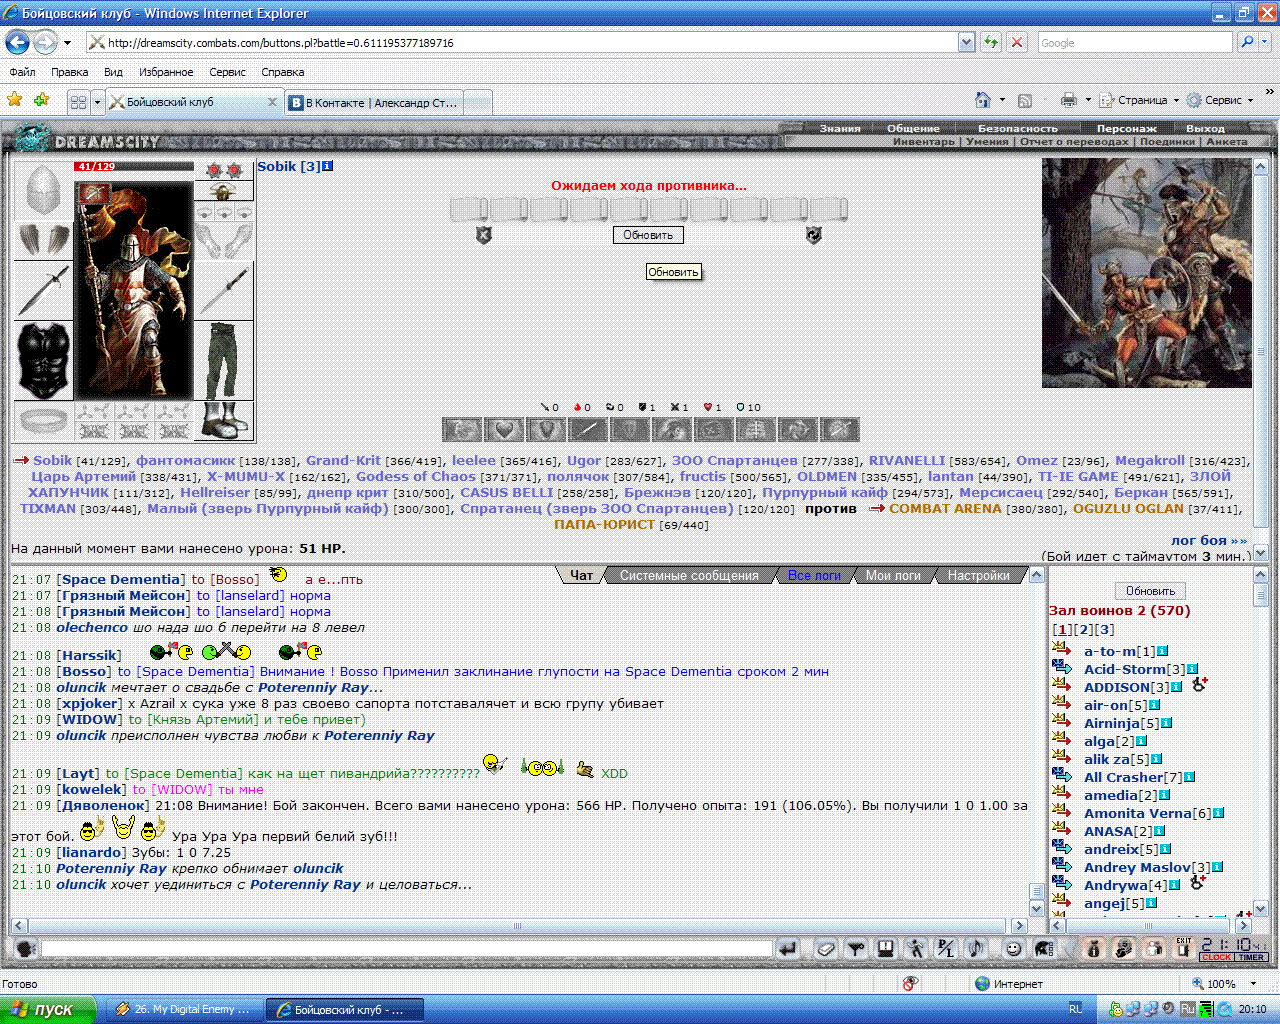Open the Поединки submenu link
Image resolution: width=1280 pixels, height=1024 pixels.
(x=1167, y=141)
